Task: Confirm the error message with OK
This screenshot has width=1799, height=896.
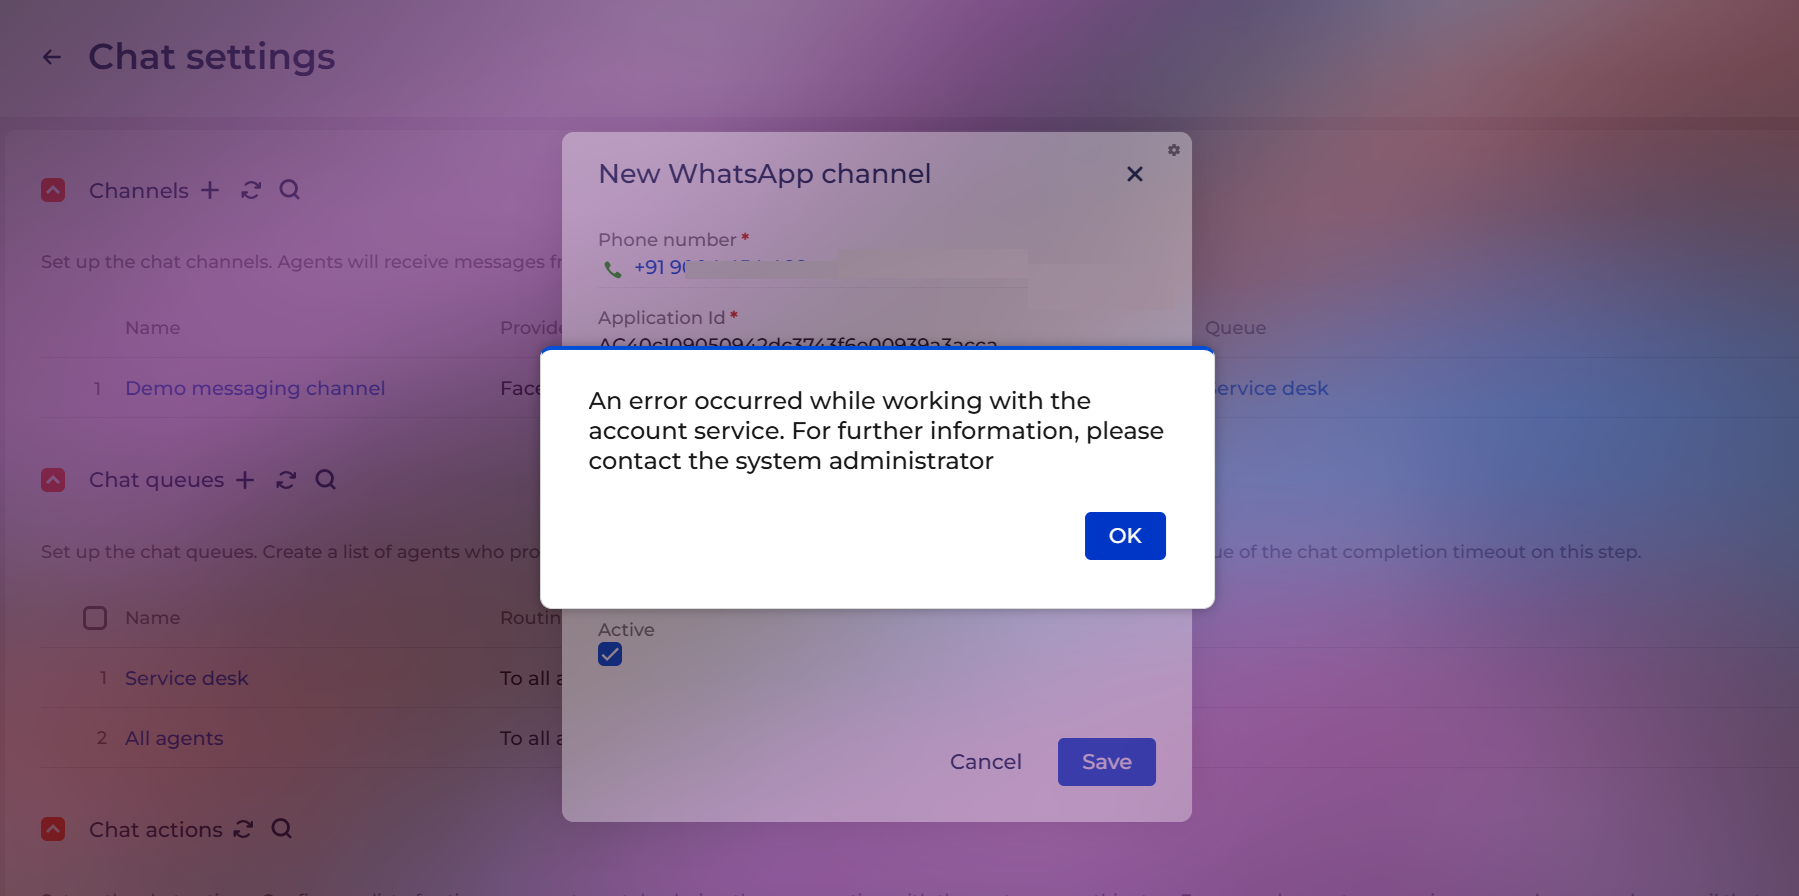Action: 1125,536
